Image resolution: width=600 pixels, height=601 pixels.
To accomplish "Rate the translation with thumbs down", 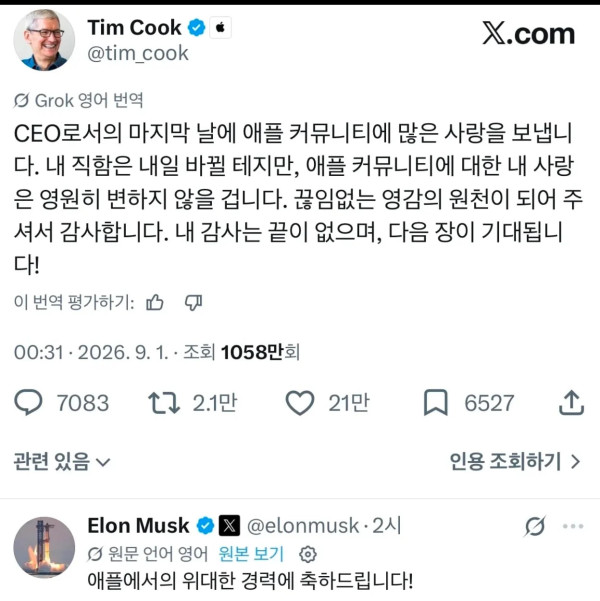I will 194,303.
